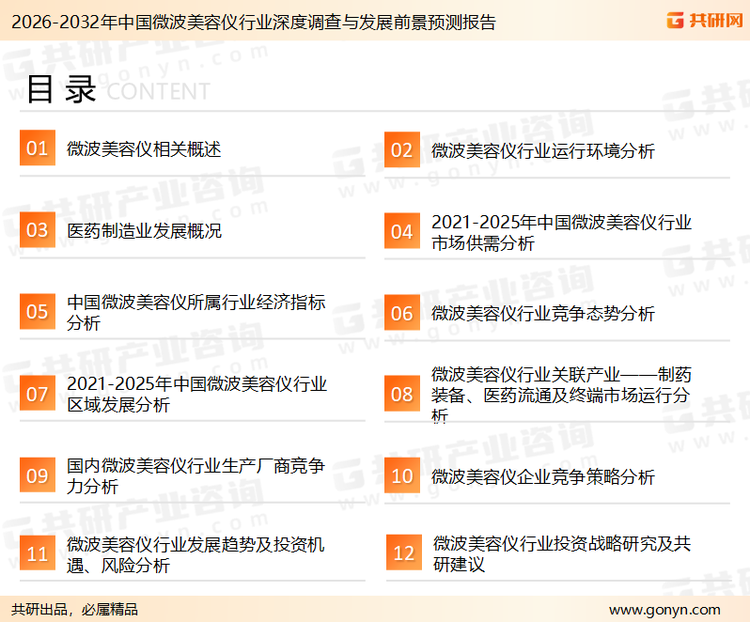Viewport: 750px width, 622px height.
Task: Open chapter 微波美容仪相关概述
Action: [144, 150]
